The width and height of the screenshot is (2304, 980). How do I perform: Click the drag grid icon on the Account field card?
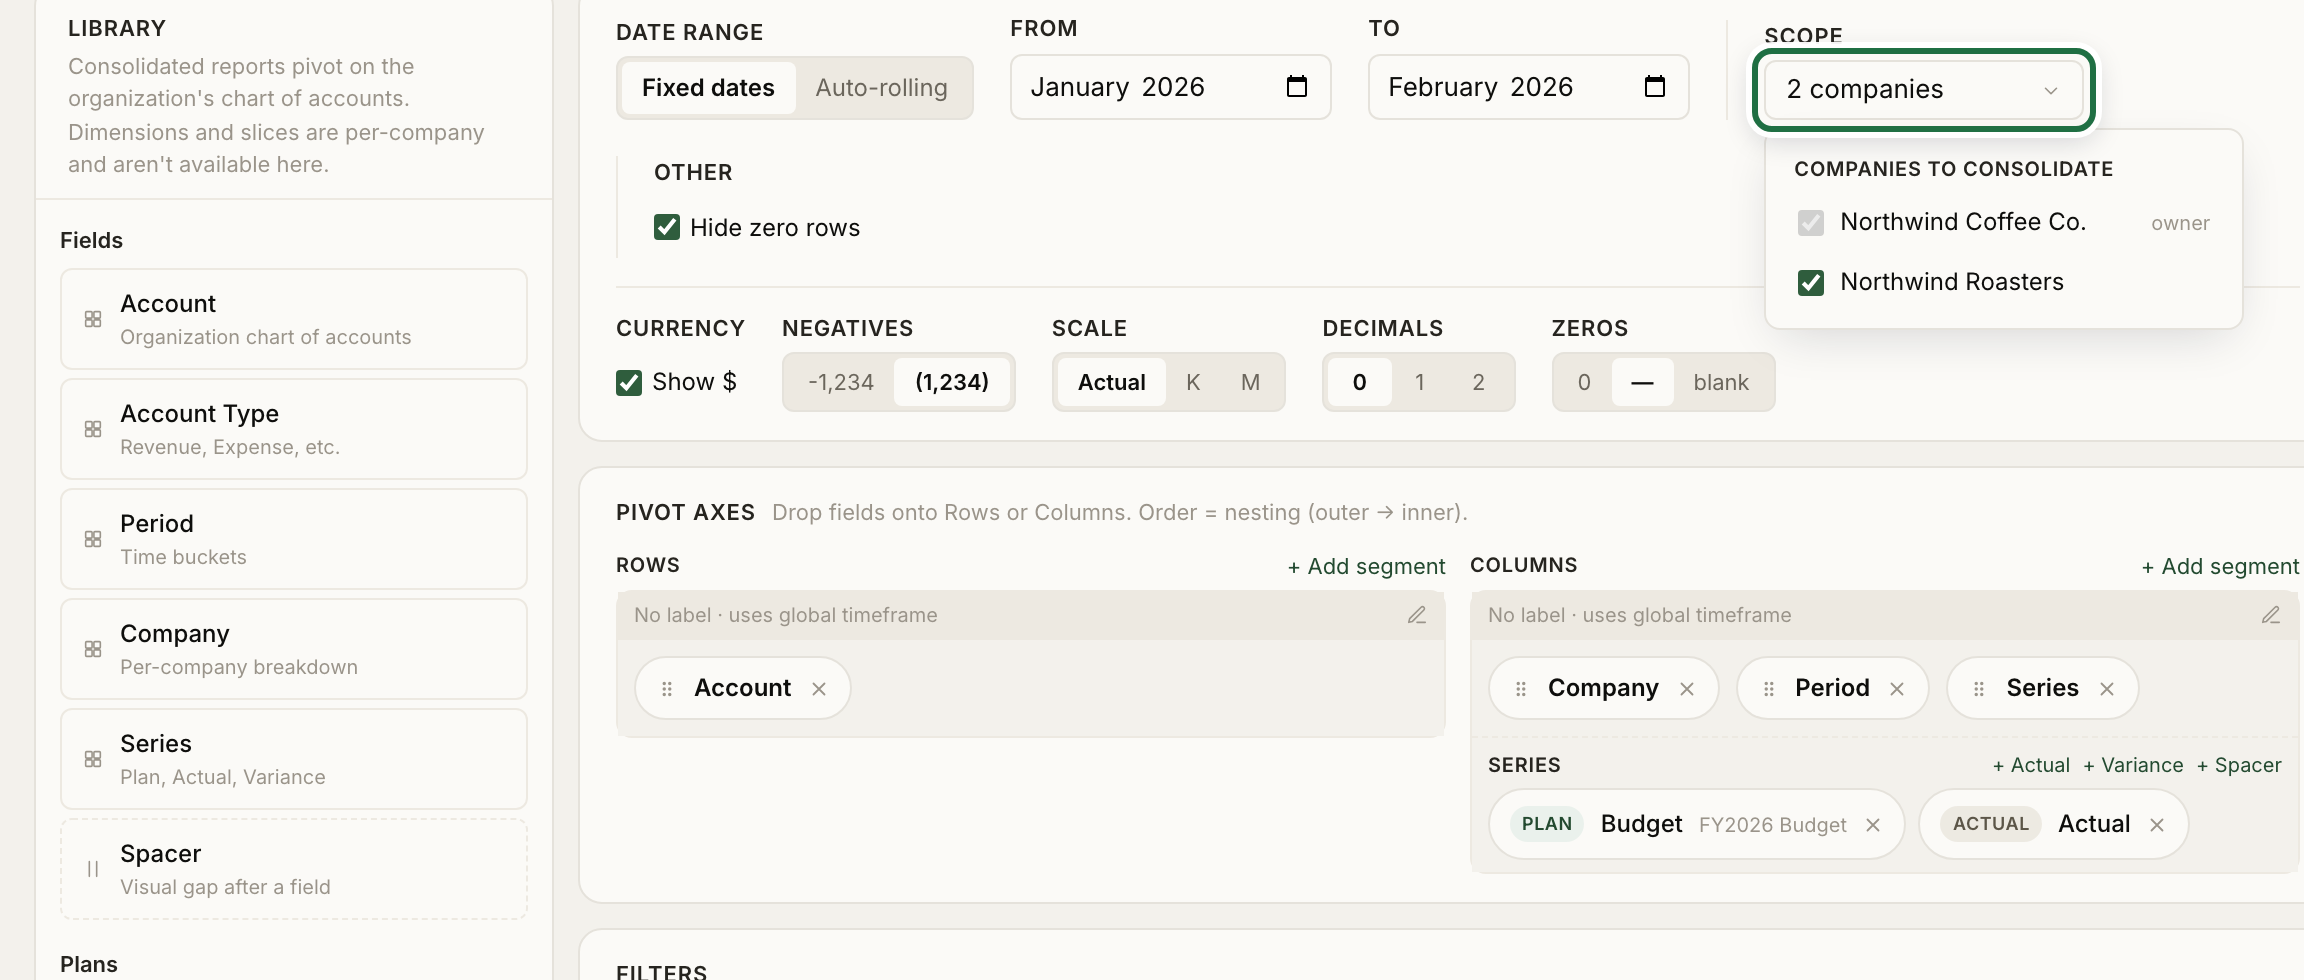pyautogui.click(x=93, y=319)
